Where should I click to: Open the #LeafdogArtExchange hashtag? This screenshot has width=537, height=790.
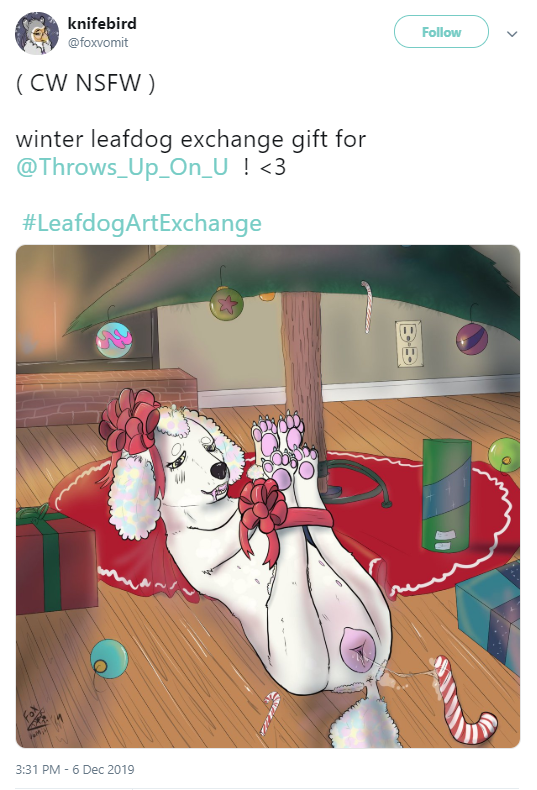pos(142,223)
